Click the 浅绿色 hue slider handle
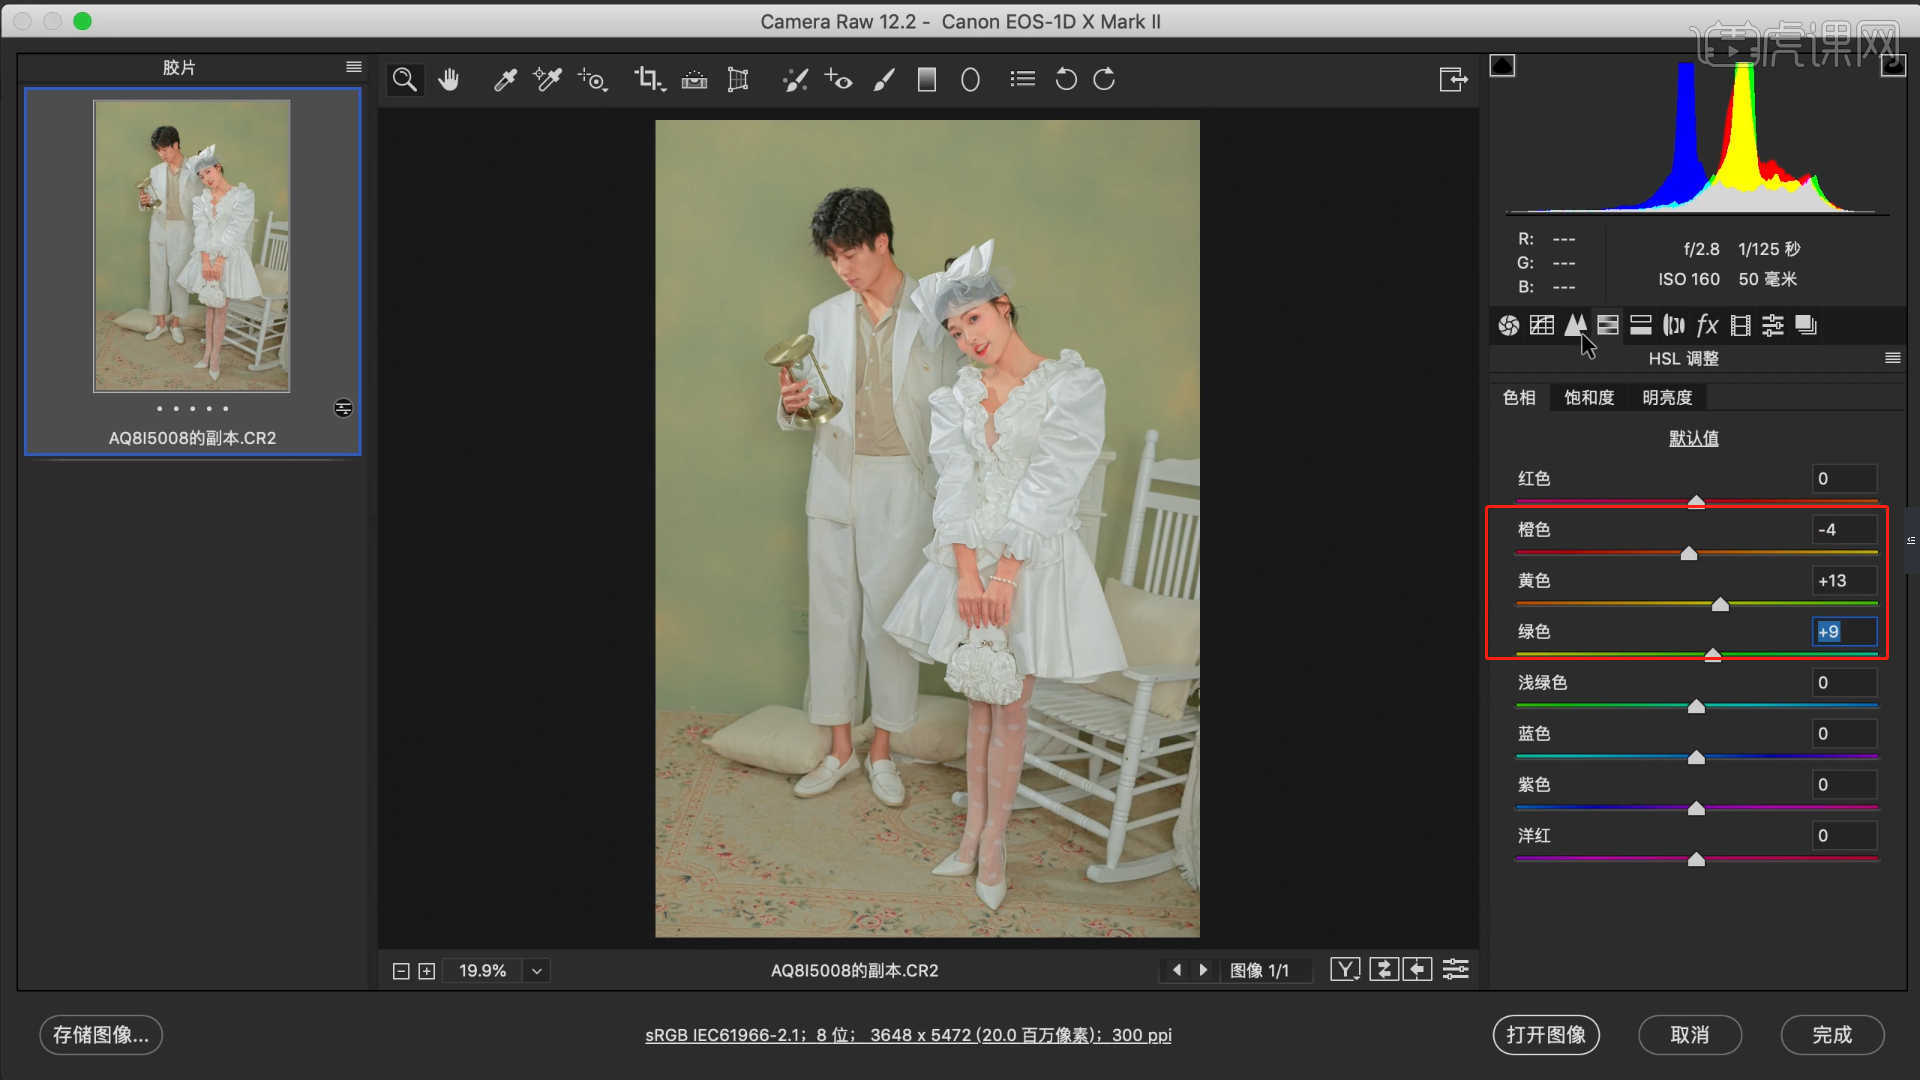The width and height of the screenshot is (1920, 1080). tap(1696, 707)
